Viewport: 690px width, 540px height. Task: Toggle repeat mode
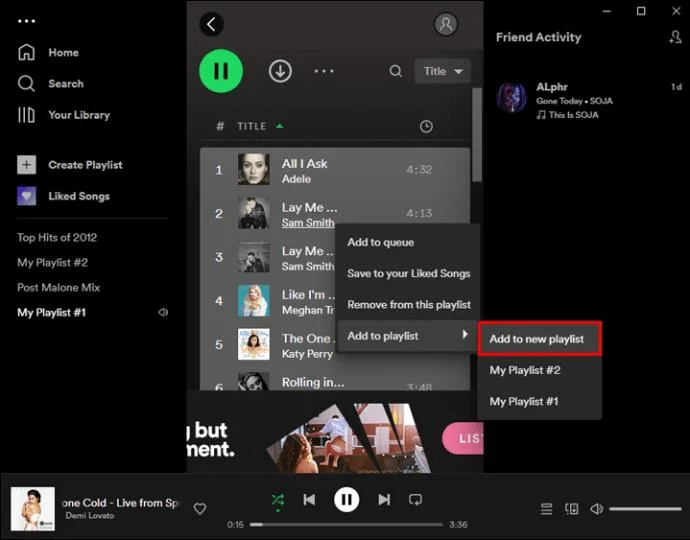pyautogui.click(x=415, y=500)
